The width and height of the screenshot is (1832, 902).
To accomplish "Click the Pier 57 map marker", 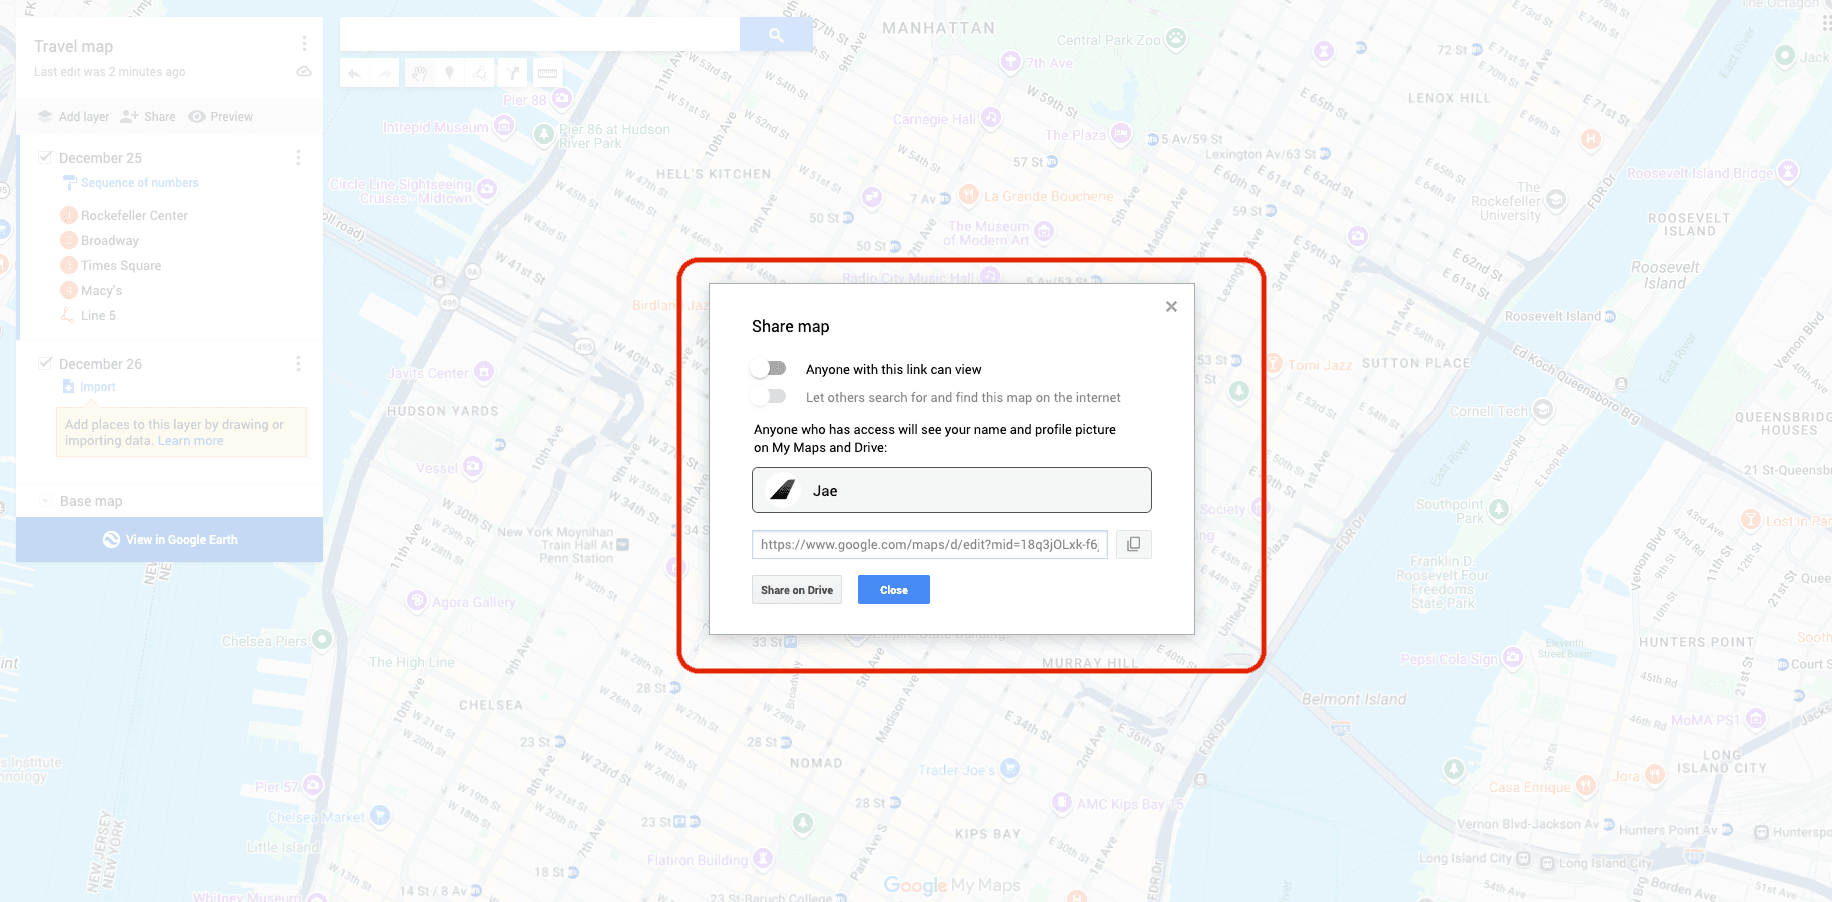I will pyautogui.click(x=313, y=785).
